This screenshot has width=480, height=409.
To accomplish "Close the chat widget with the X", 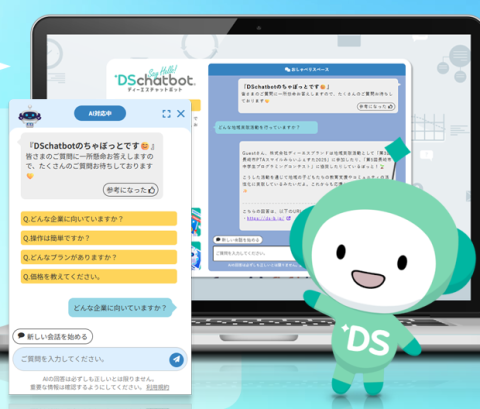I will pyautogui.click(x=181, y=114).
